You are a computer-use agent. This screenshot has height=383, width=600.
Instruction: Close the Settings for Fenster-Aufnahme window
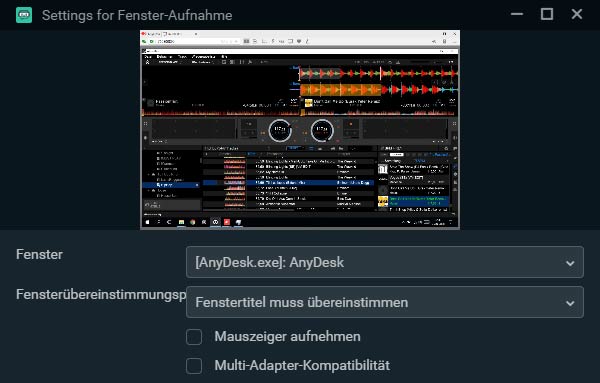[577, 15]
